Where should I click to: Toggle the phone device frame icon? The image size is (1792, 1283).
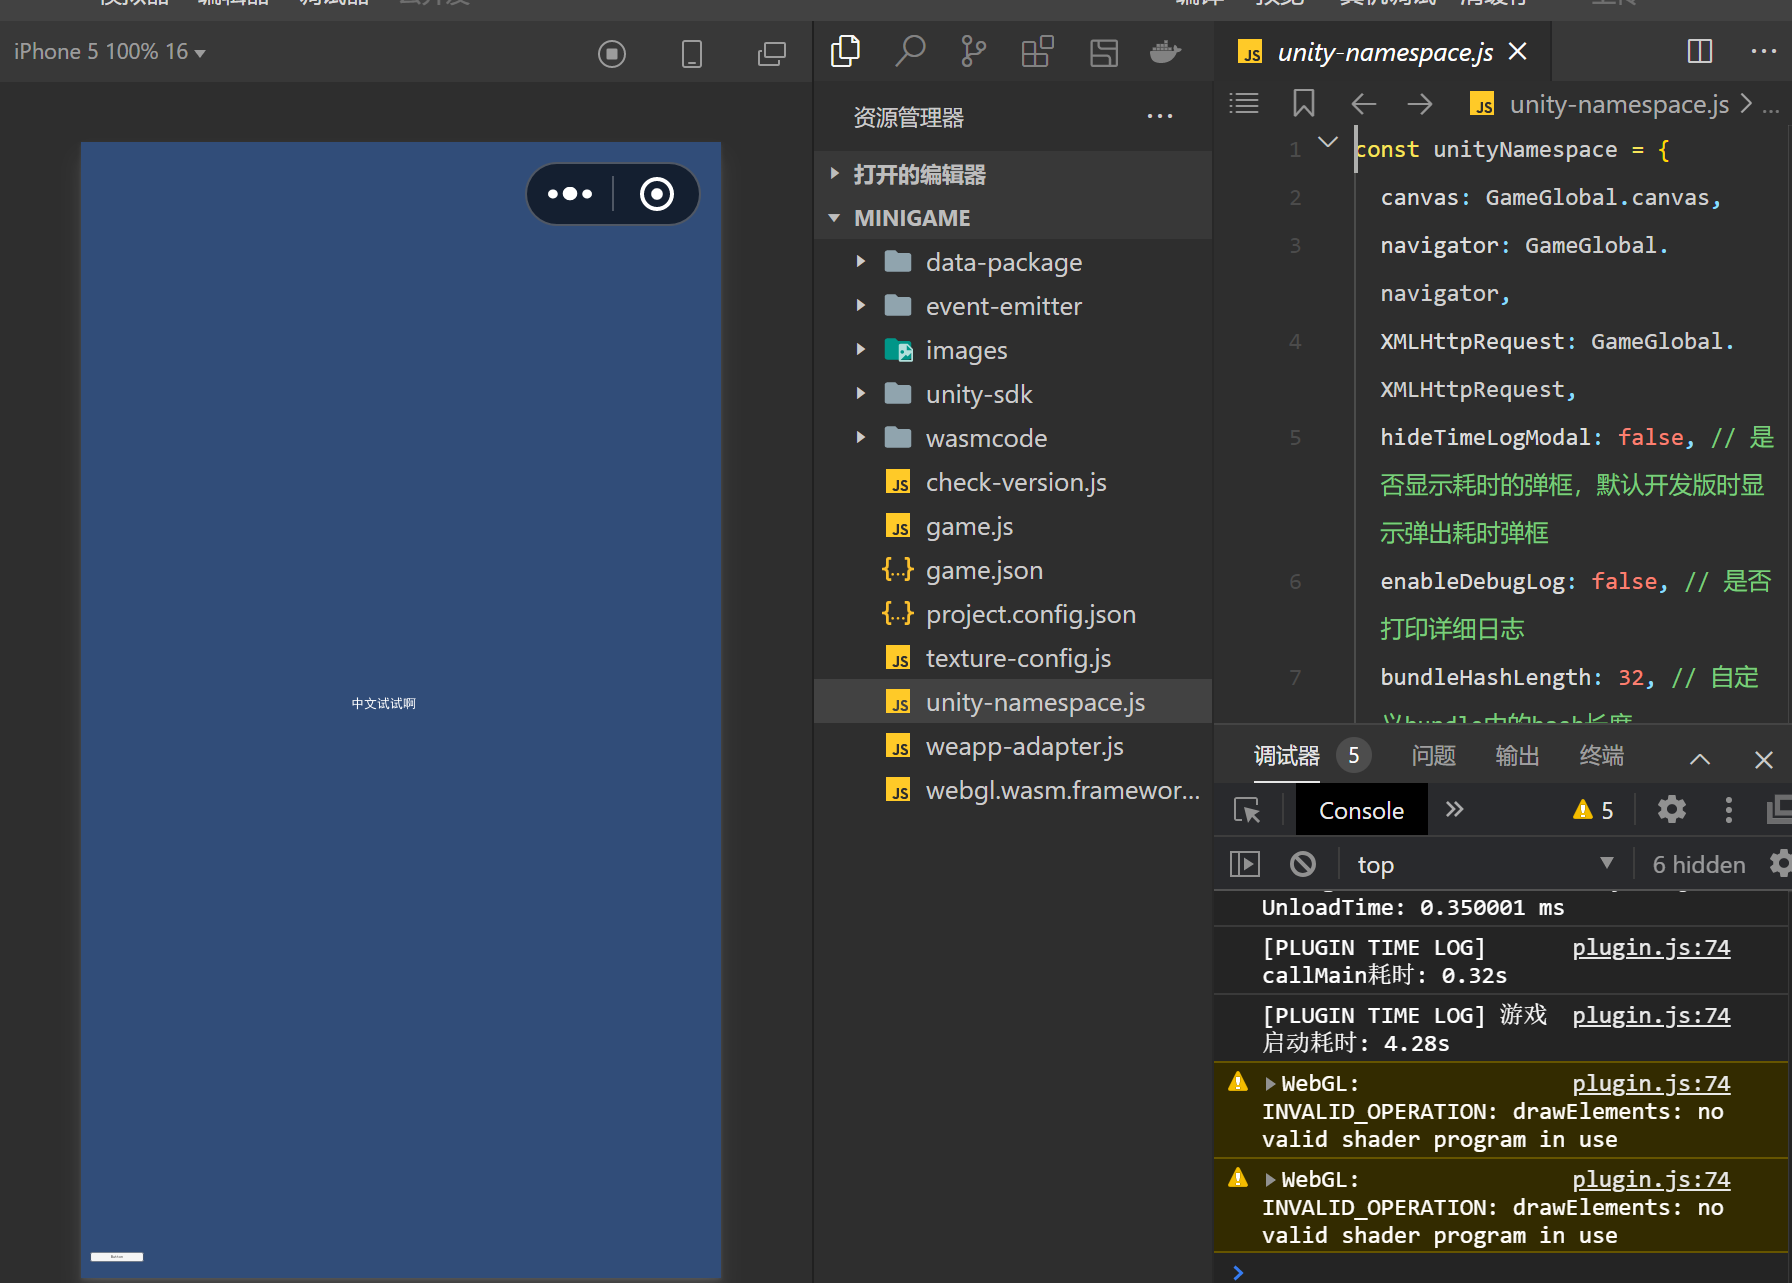(x=692, y=53)
